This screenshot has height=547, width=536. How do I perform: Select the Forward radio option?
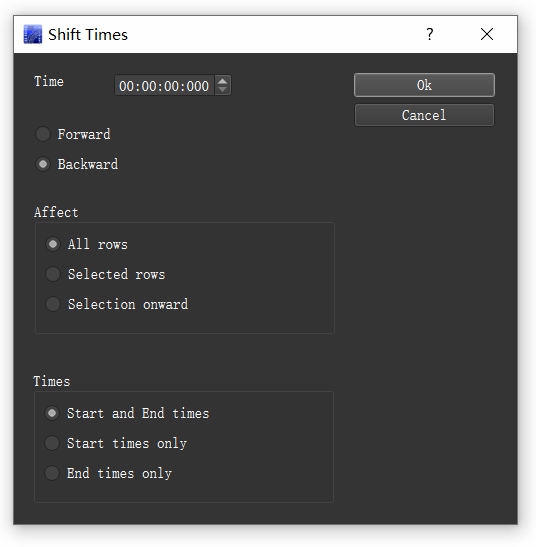pos(73,134)
